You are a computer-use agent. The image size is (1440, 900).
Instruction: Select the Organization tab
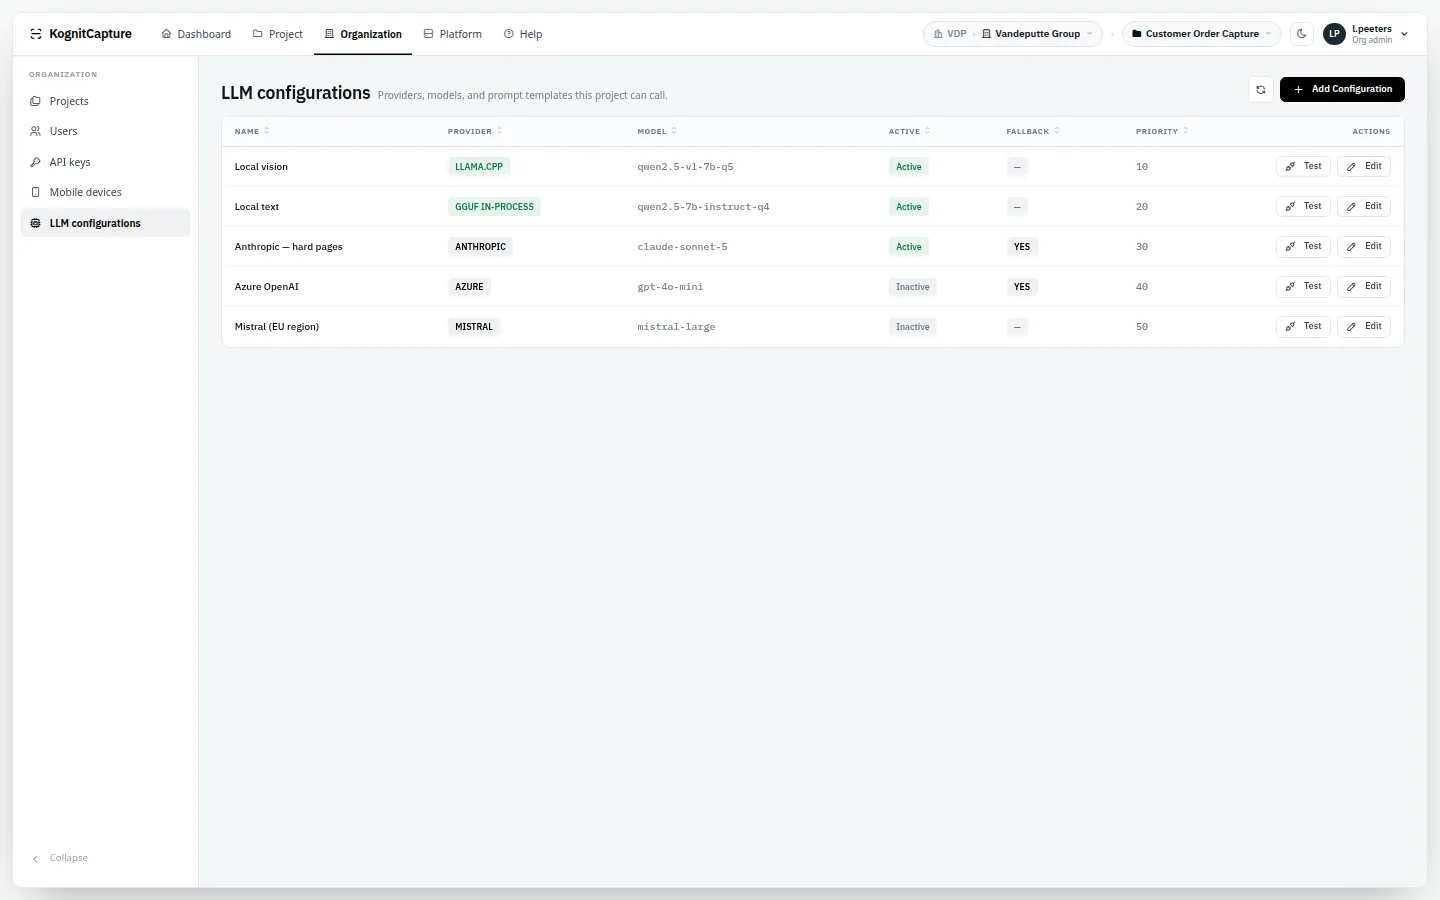pyautogui.click(x=363, y=34)
